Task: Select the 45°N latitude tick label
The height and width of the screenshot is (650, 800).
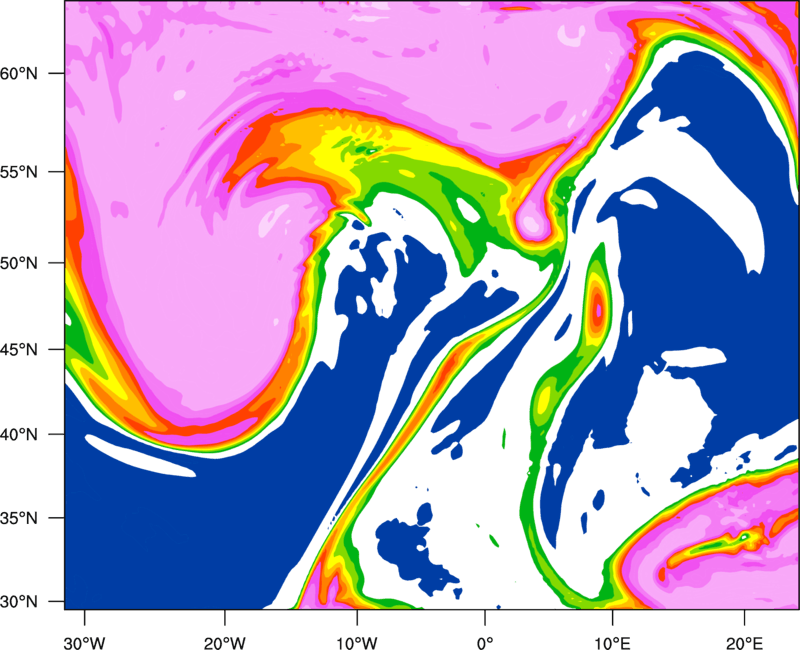Action: pos(19,349)
